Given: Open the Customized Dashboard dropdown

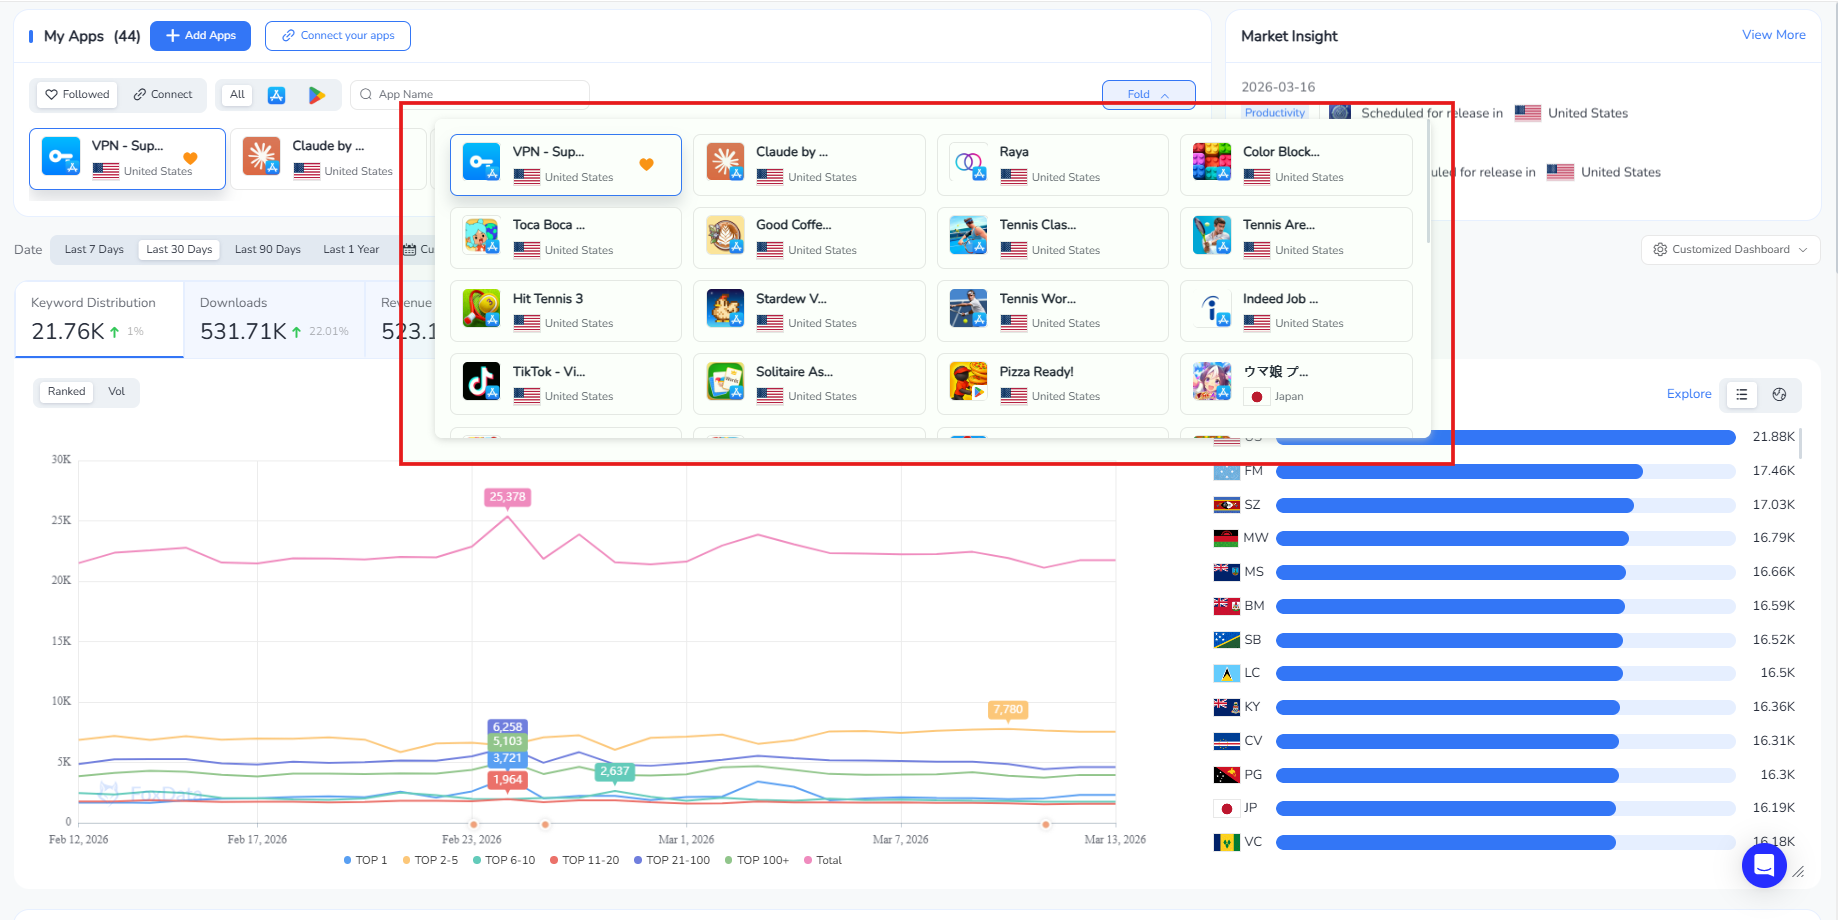Looking at the screenshot, I should pyautogui.click(x=1730, y=250).
